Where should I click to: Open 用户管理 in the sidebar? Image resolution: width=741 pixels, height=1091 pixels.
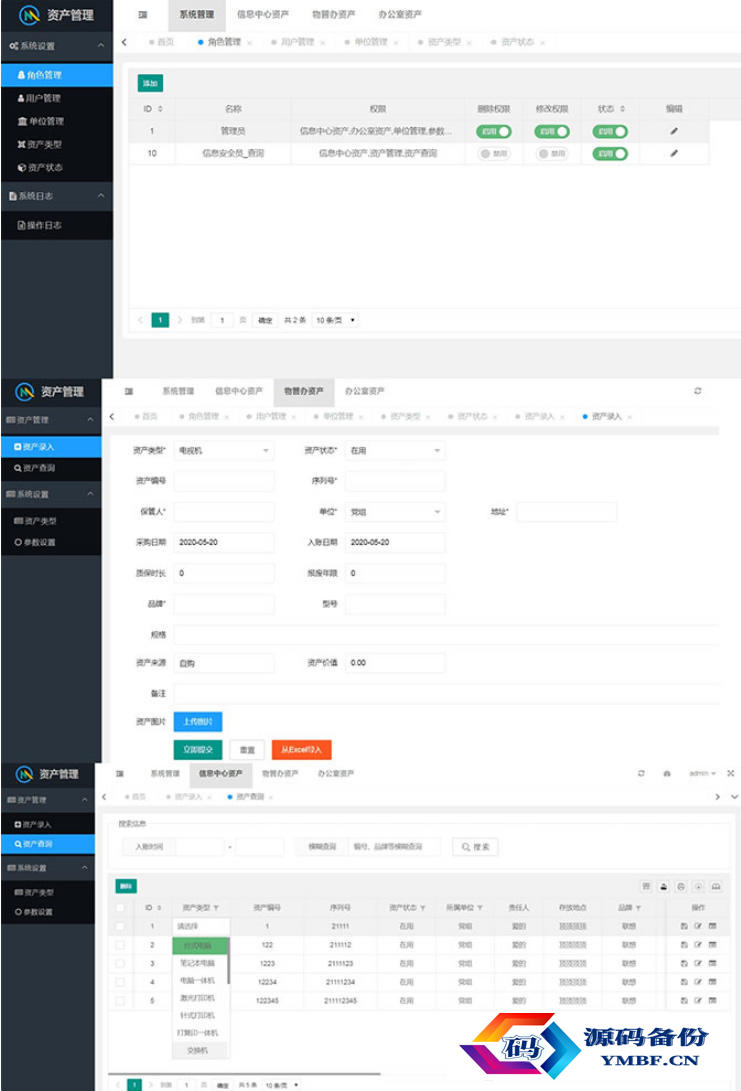(56, 98)
